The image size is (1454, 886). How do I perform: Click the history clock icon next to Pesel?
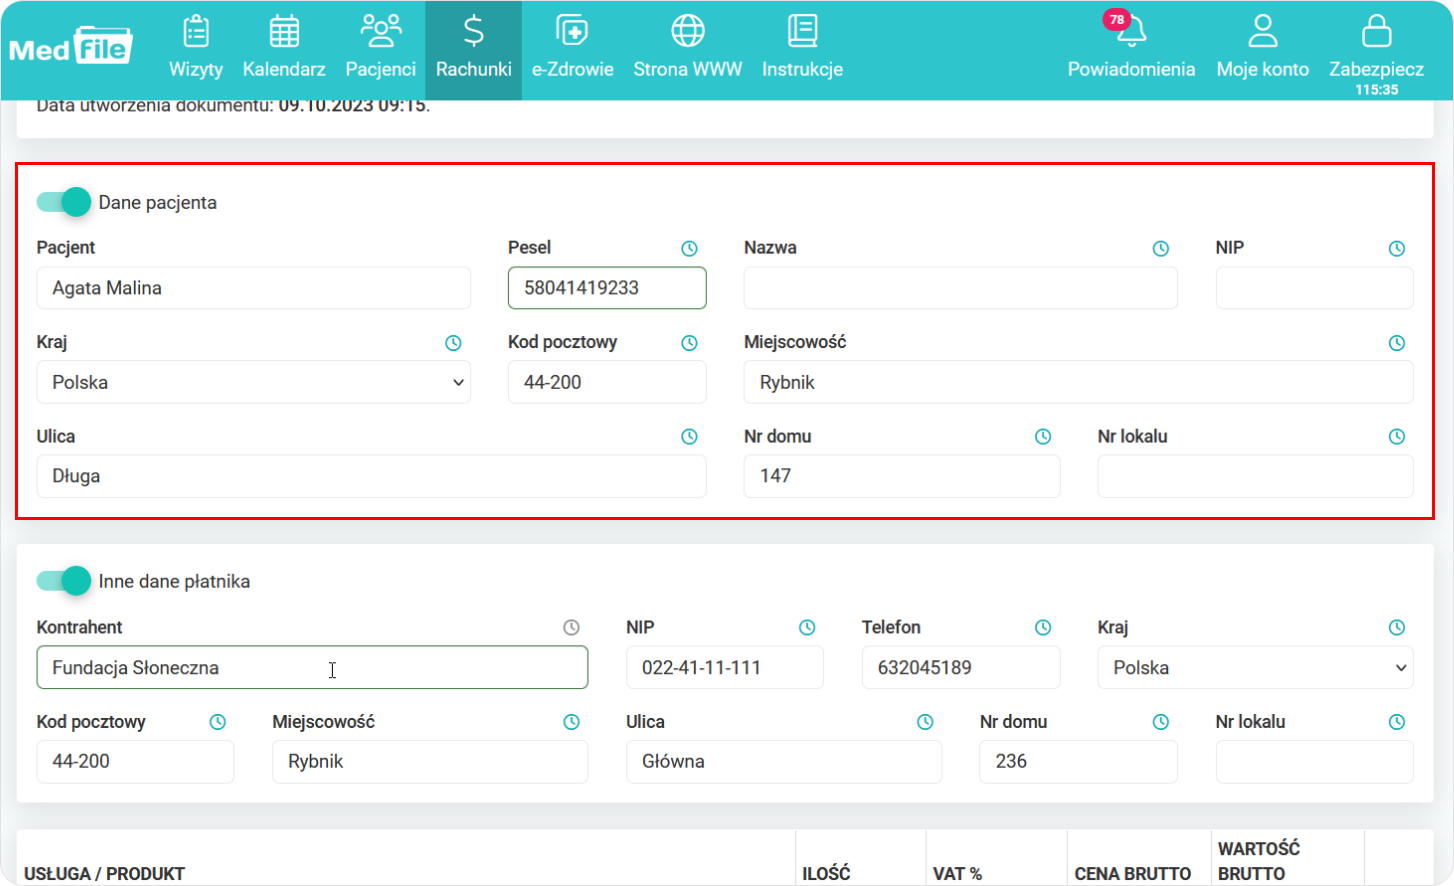point(689,249)
